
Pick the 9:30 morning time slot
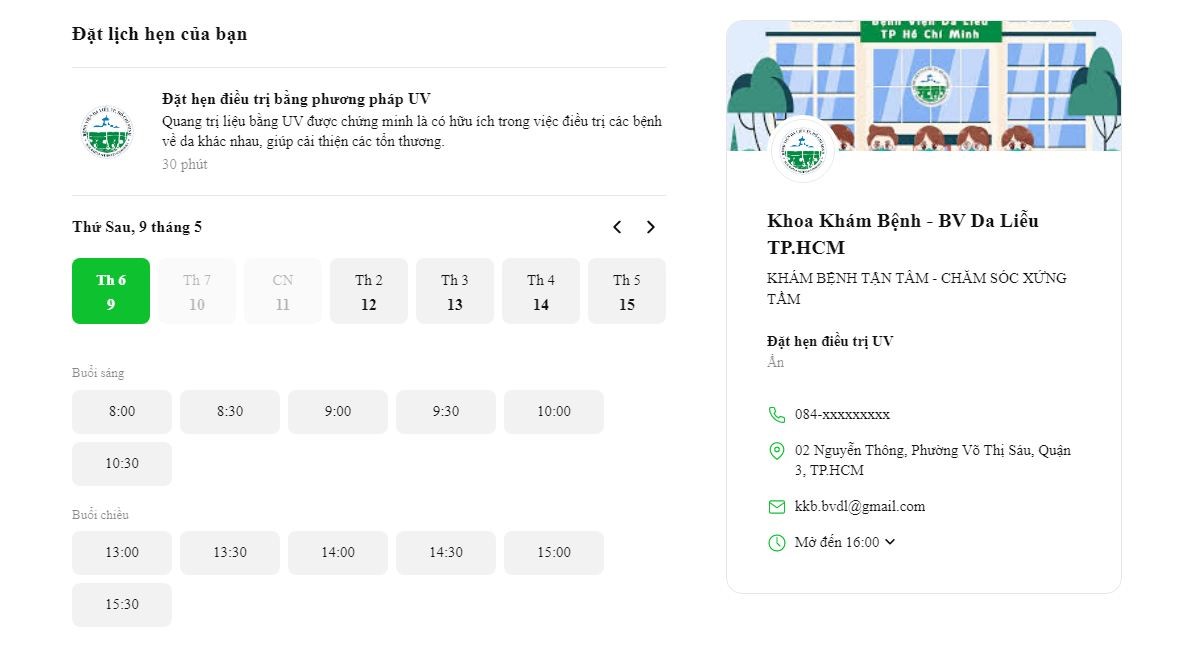click(x=446, y=412)
